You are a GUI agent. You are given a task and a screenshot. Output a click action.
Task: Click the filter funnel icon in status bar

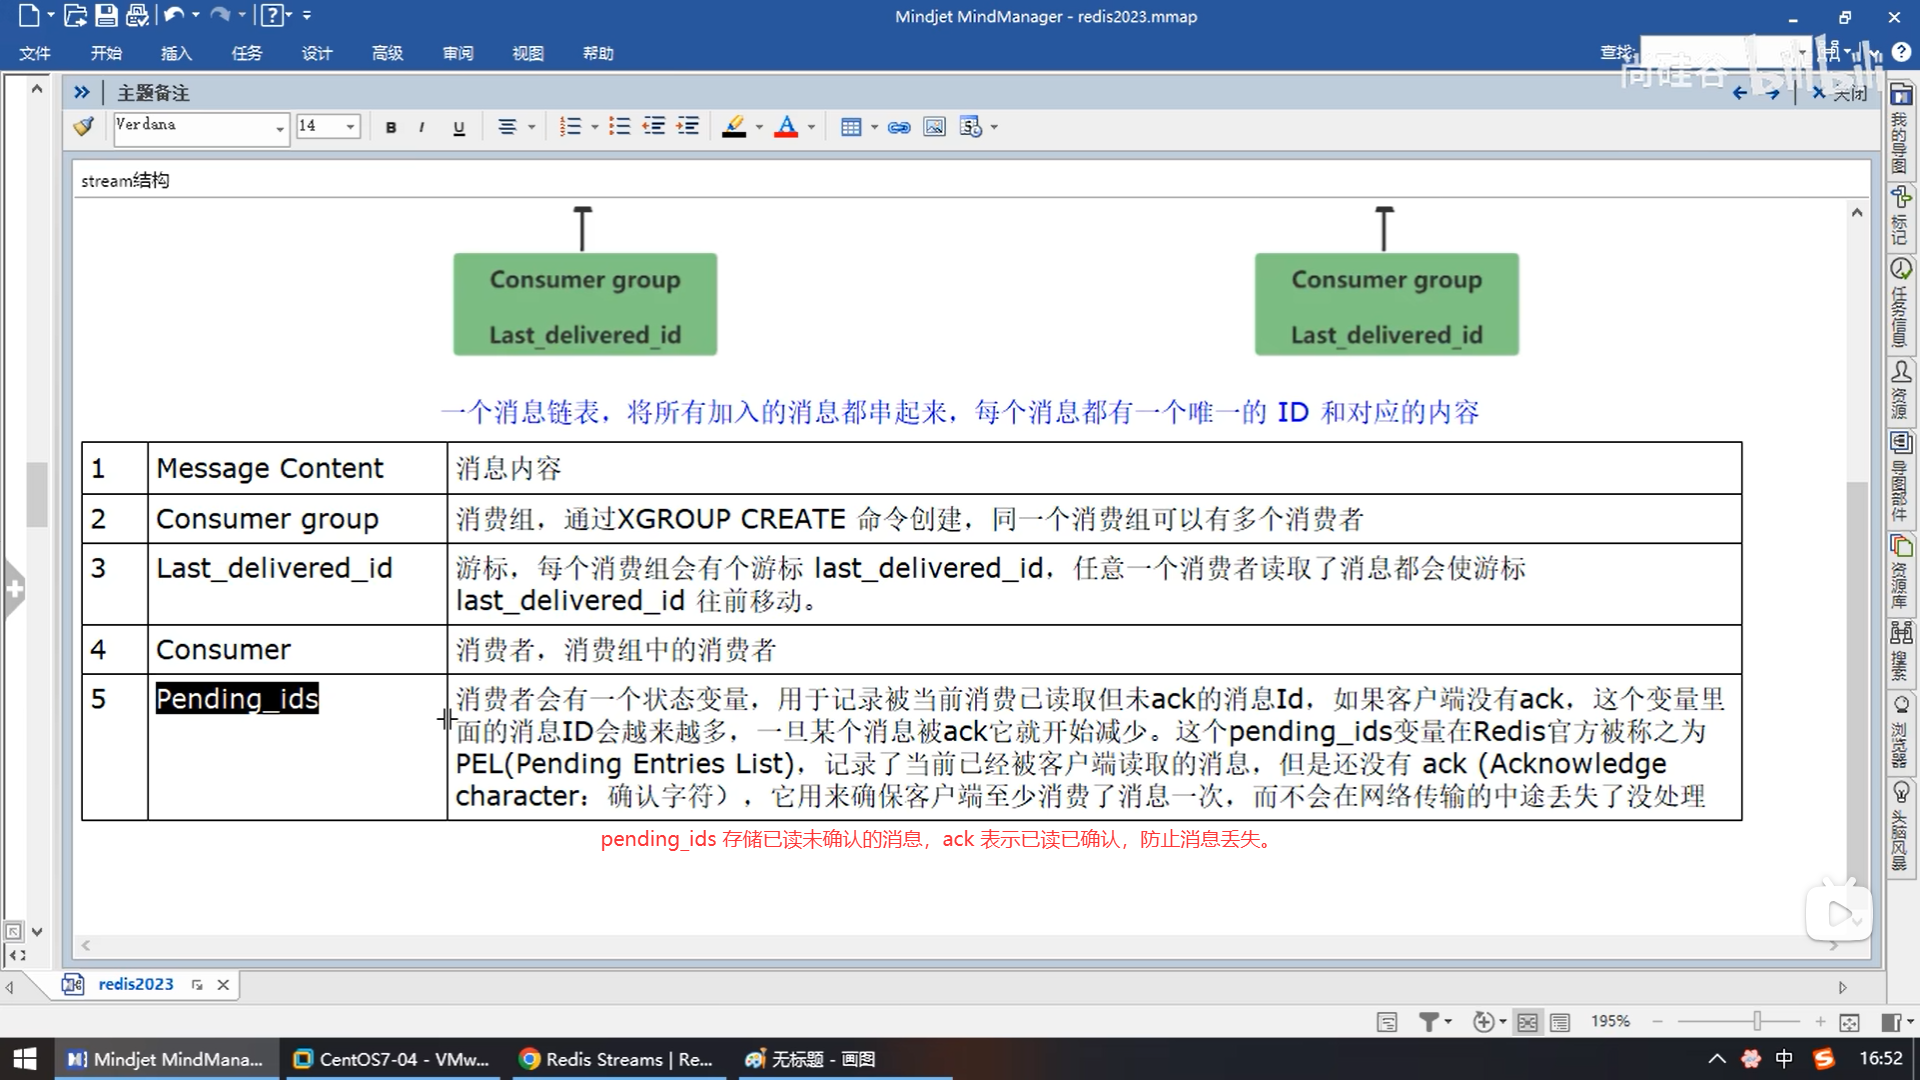point(1429,1022)
